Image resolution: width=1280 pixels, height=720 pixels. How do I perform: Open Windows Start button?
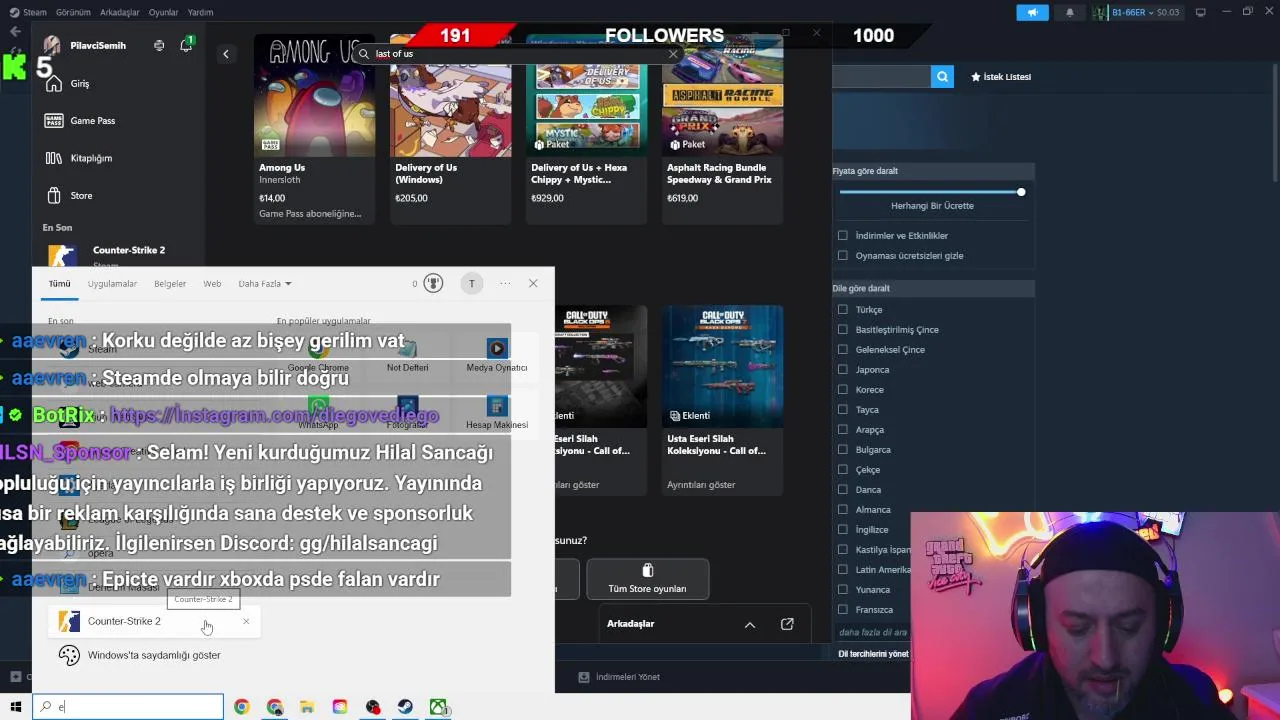click(15, 707)
